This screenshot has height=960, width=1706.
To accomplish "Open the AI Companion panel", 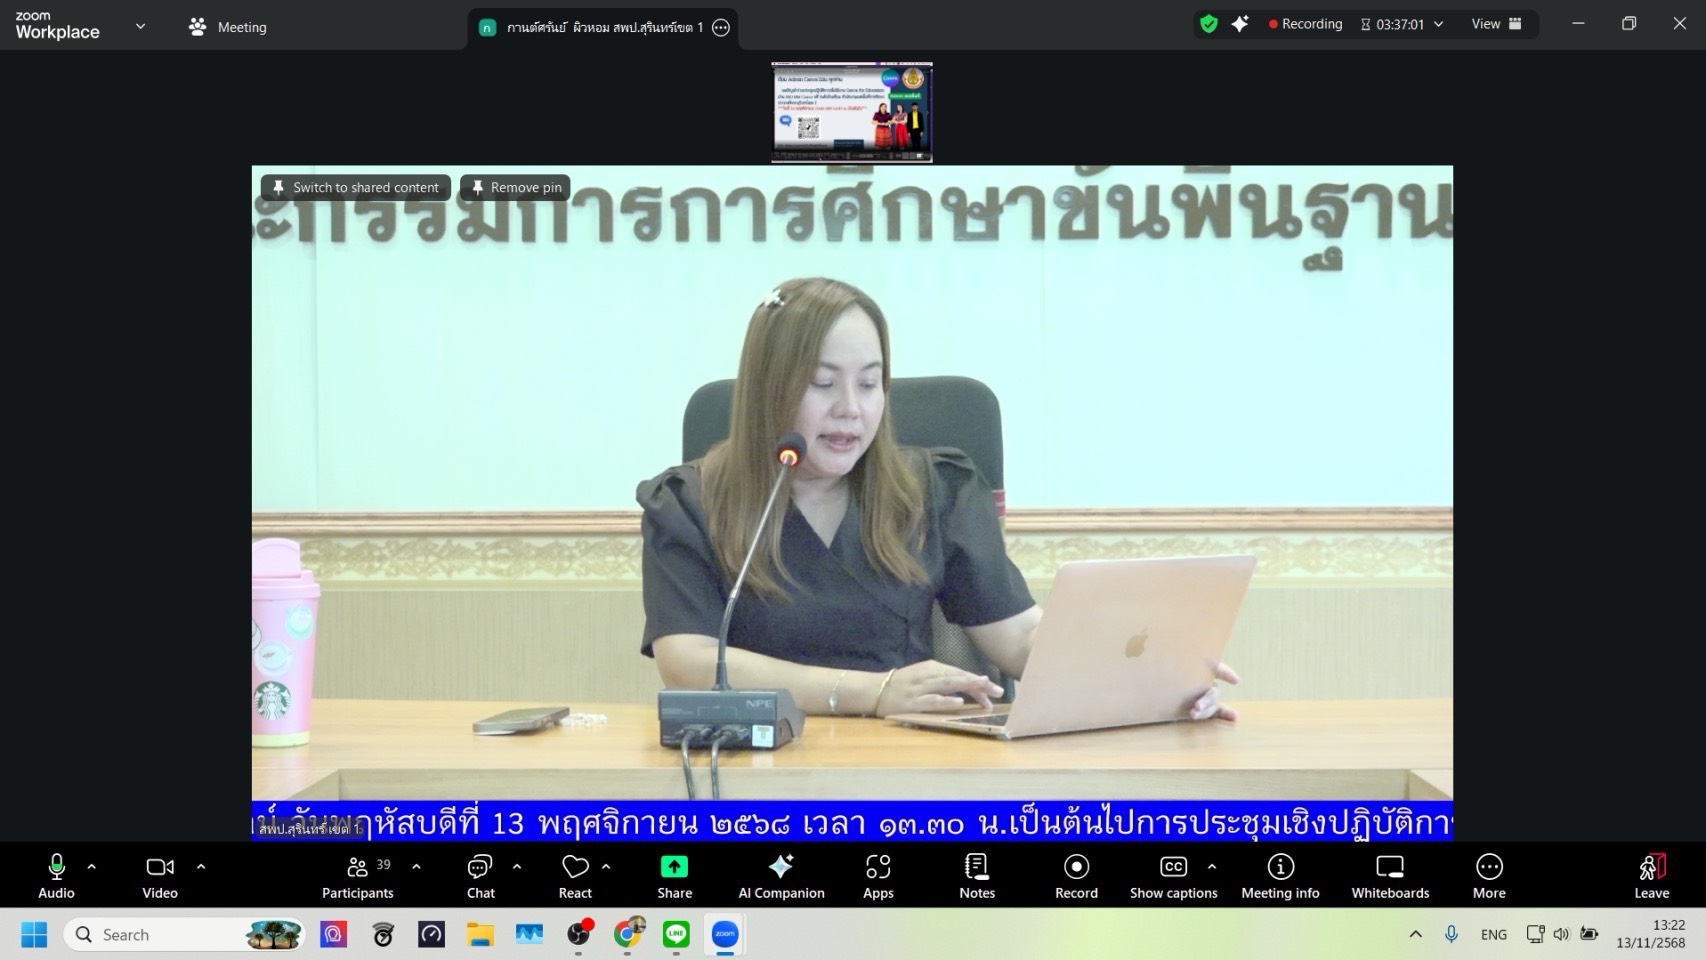I will coord(781,876).
